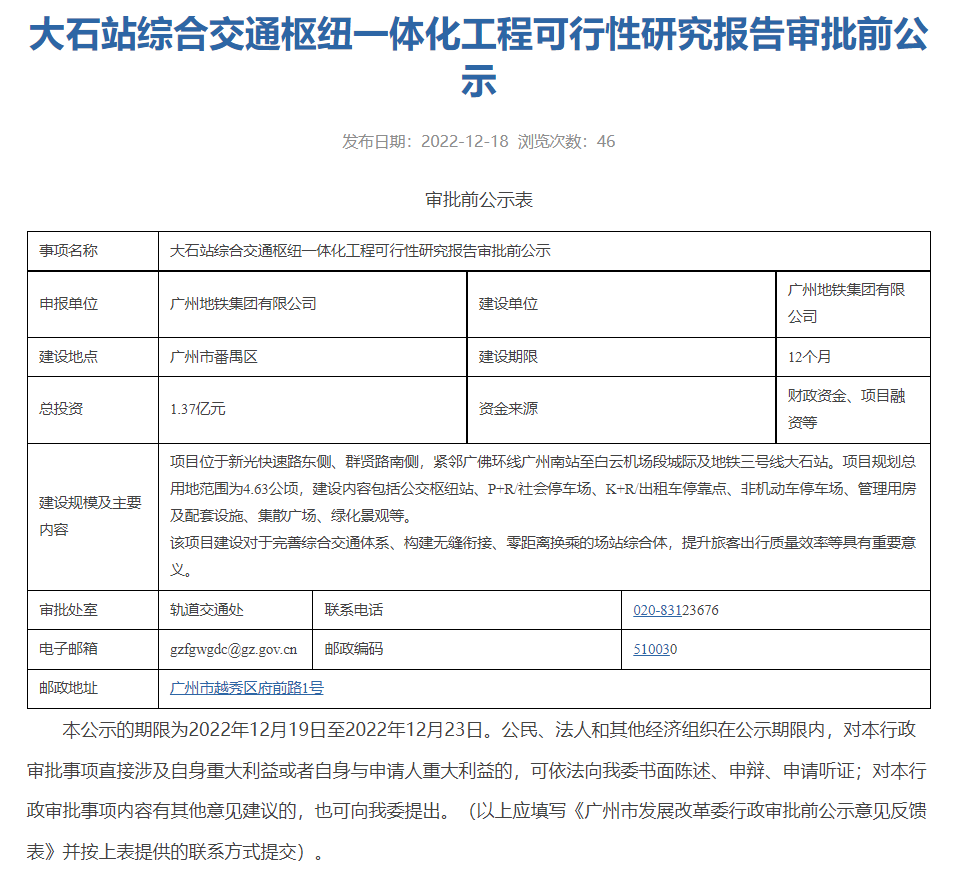The height and width of the screenshot is (875, 966).
Task: Open the address link 广州市越秀区府前路1号
Action: [246, 688]
